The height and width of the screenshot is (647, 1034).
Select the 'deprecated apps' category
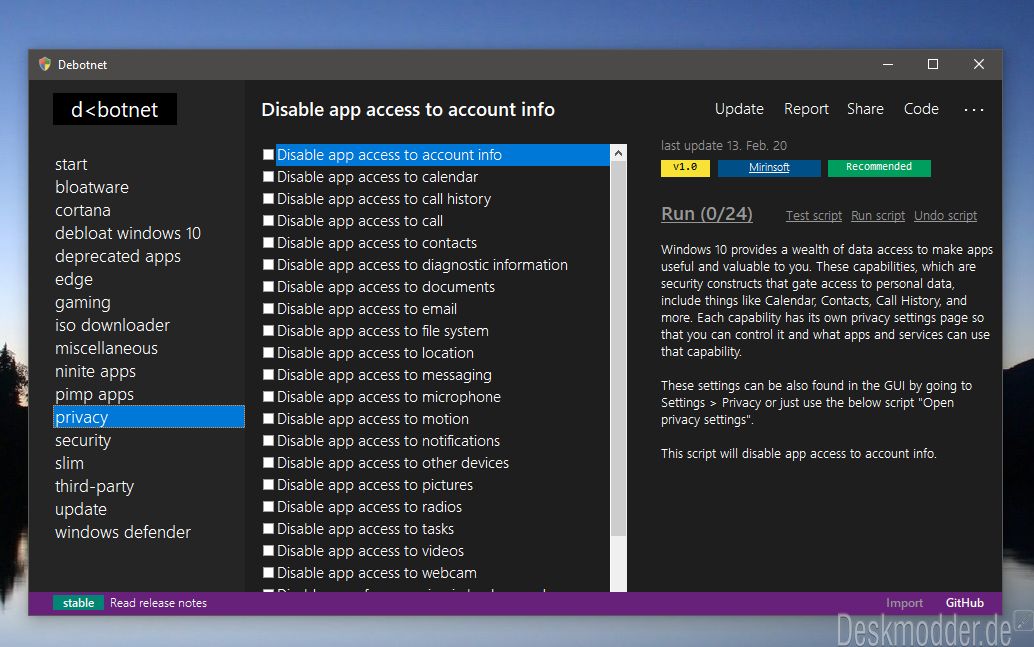point(118,257)
